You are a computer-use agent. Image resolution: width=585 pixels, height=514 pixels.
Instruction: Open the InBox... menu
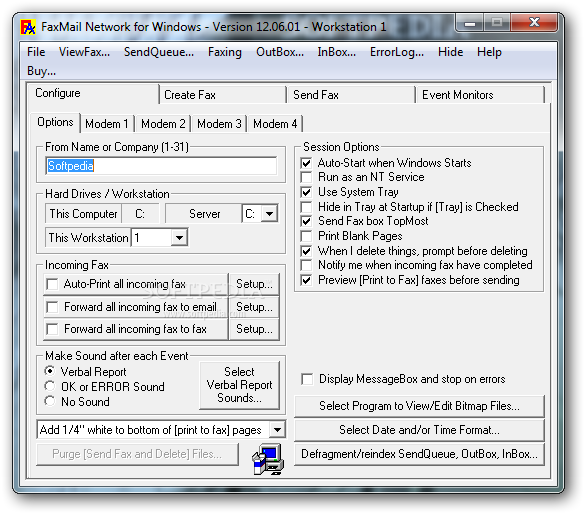click(x=337, y=52)
